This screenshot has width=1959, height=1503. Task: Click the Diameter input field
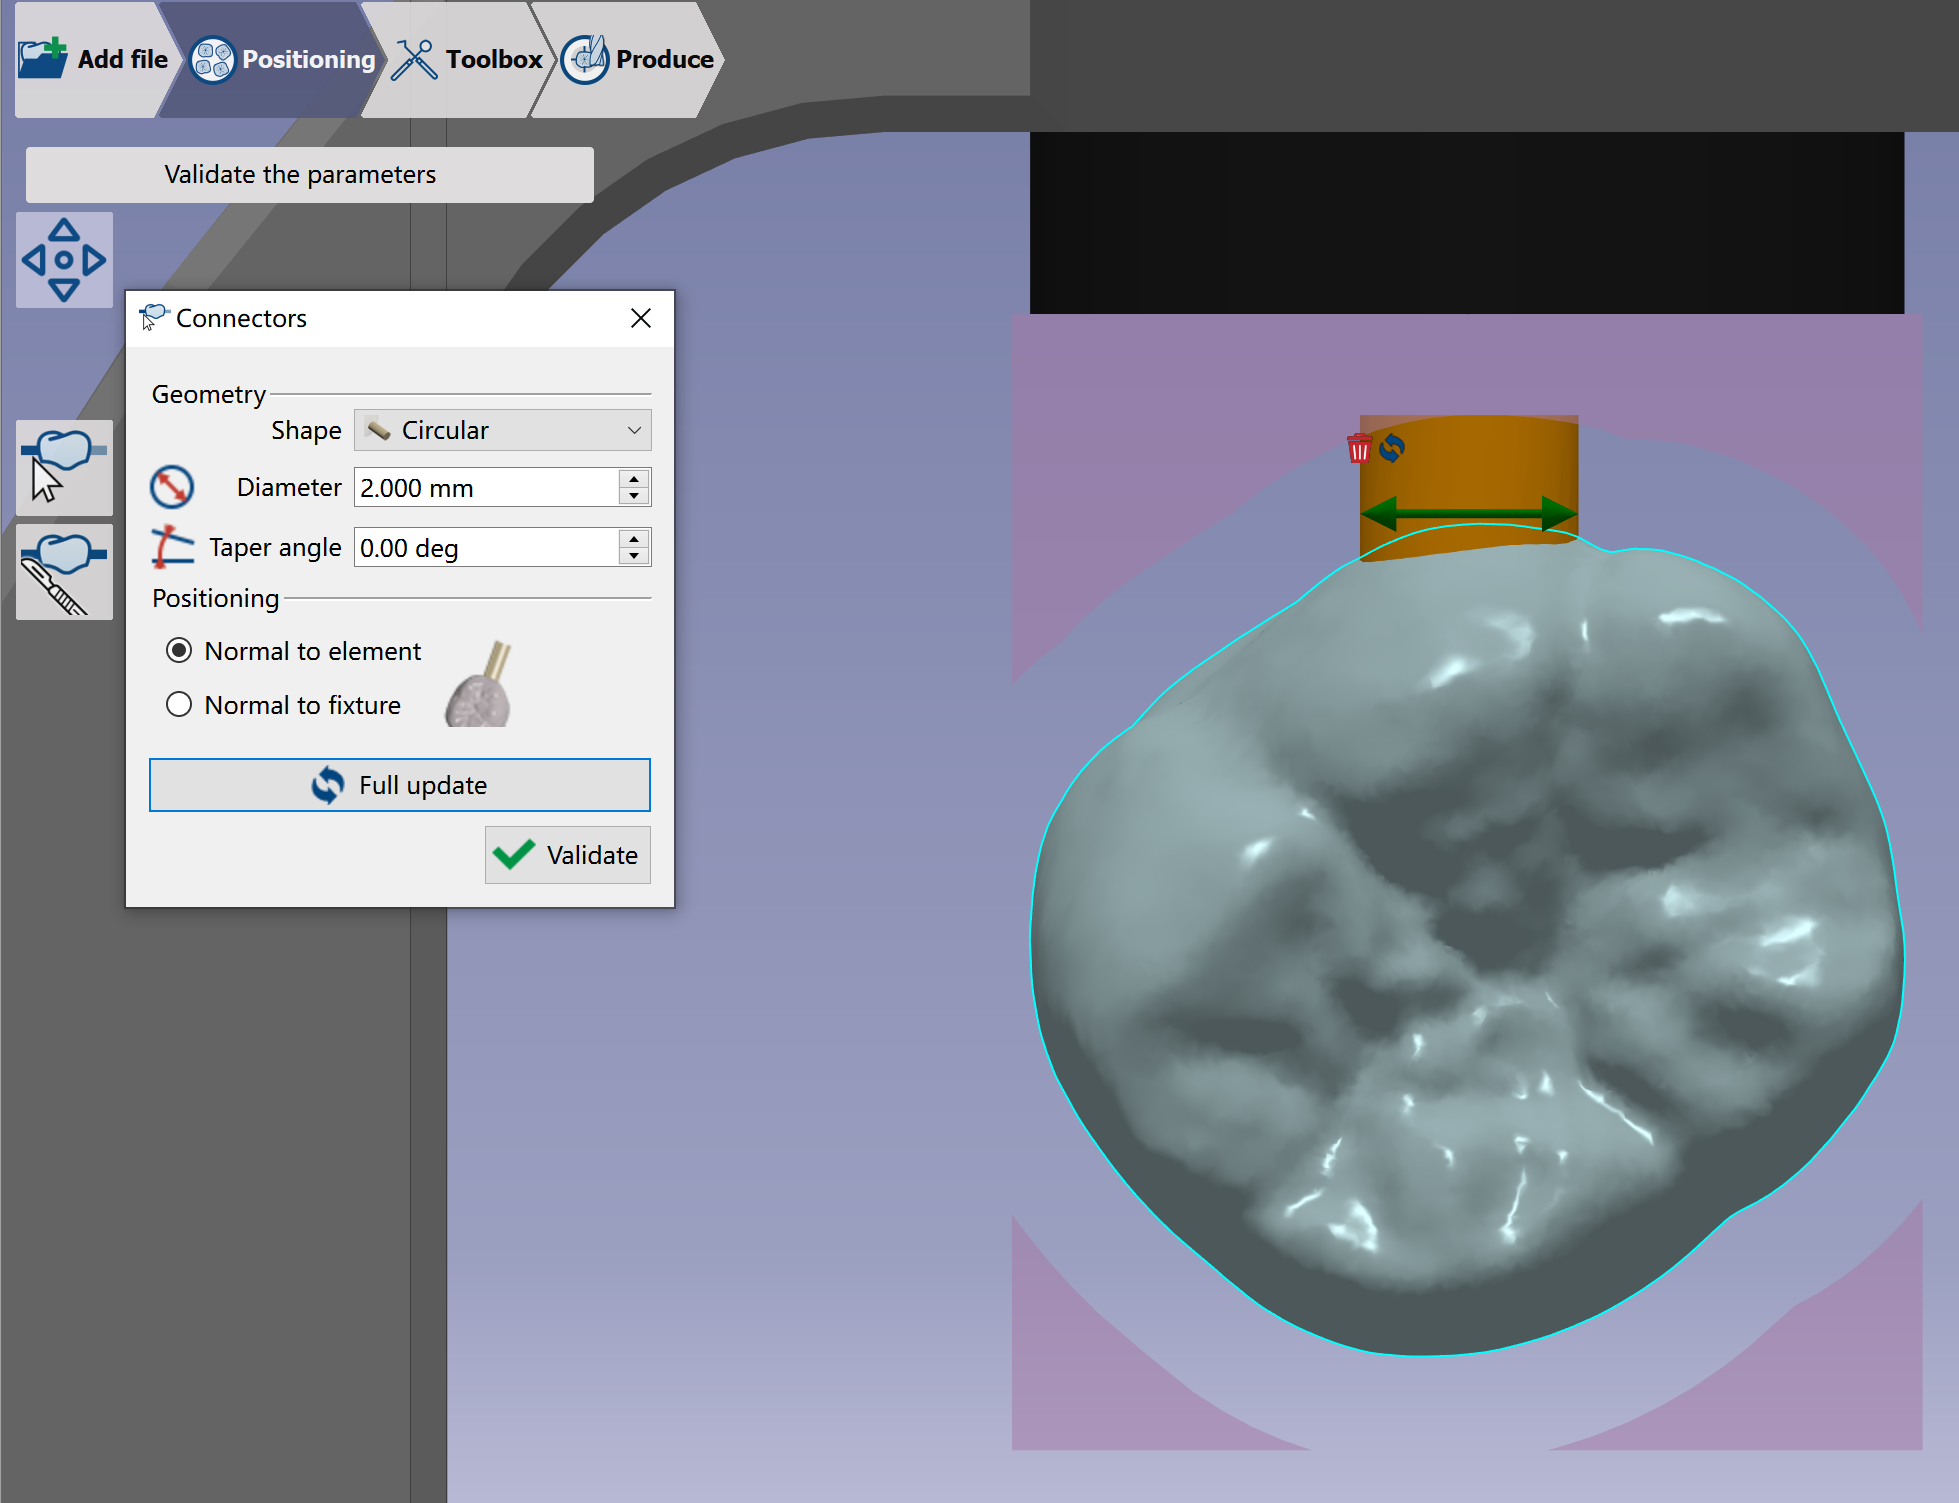point(487,487)
